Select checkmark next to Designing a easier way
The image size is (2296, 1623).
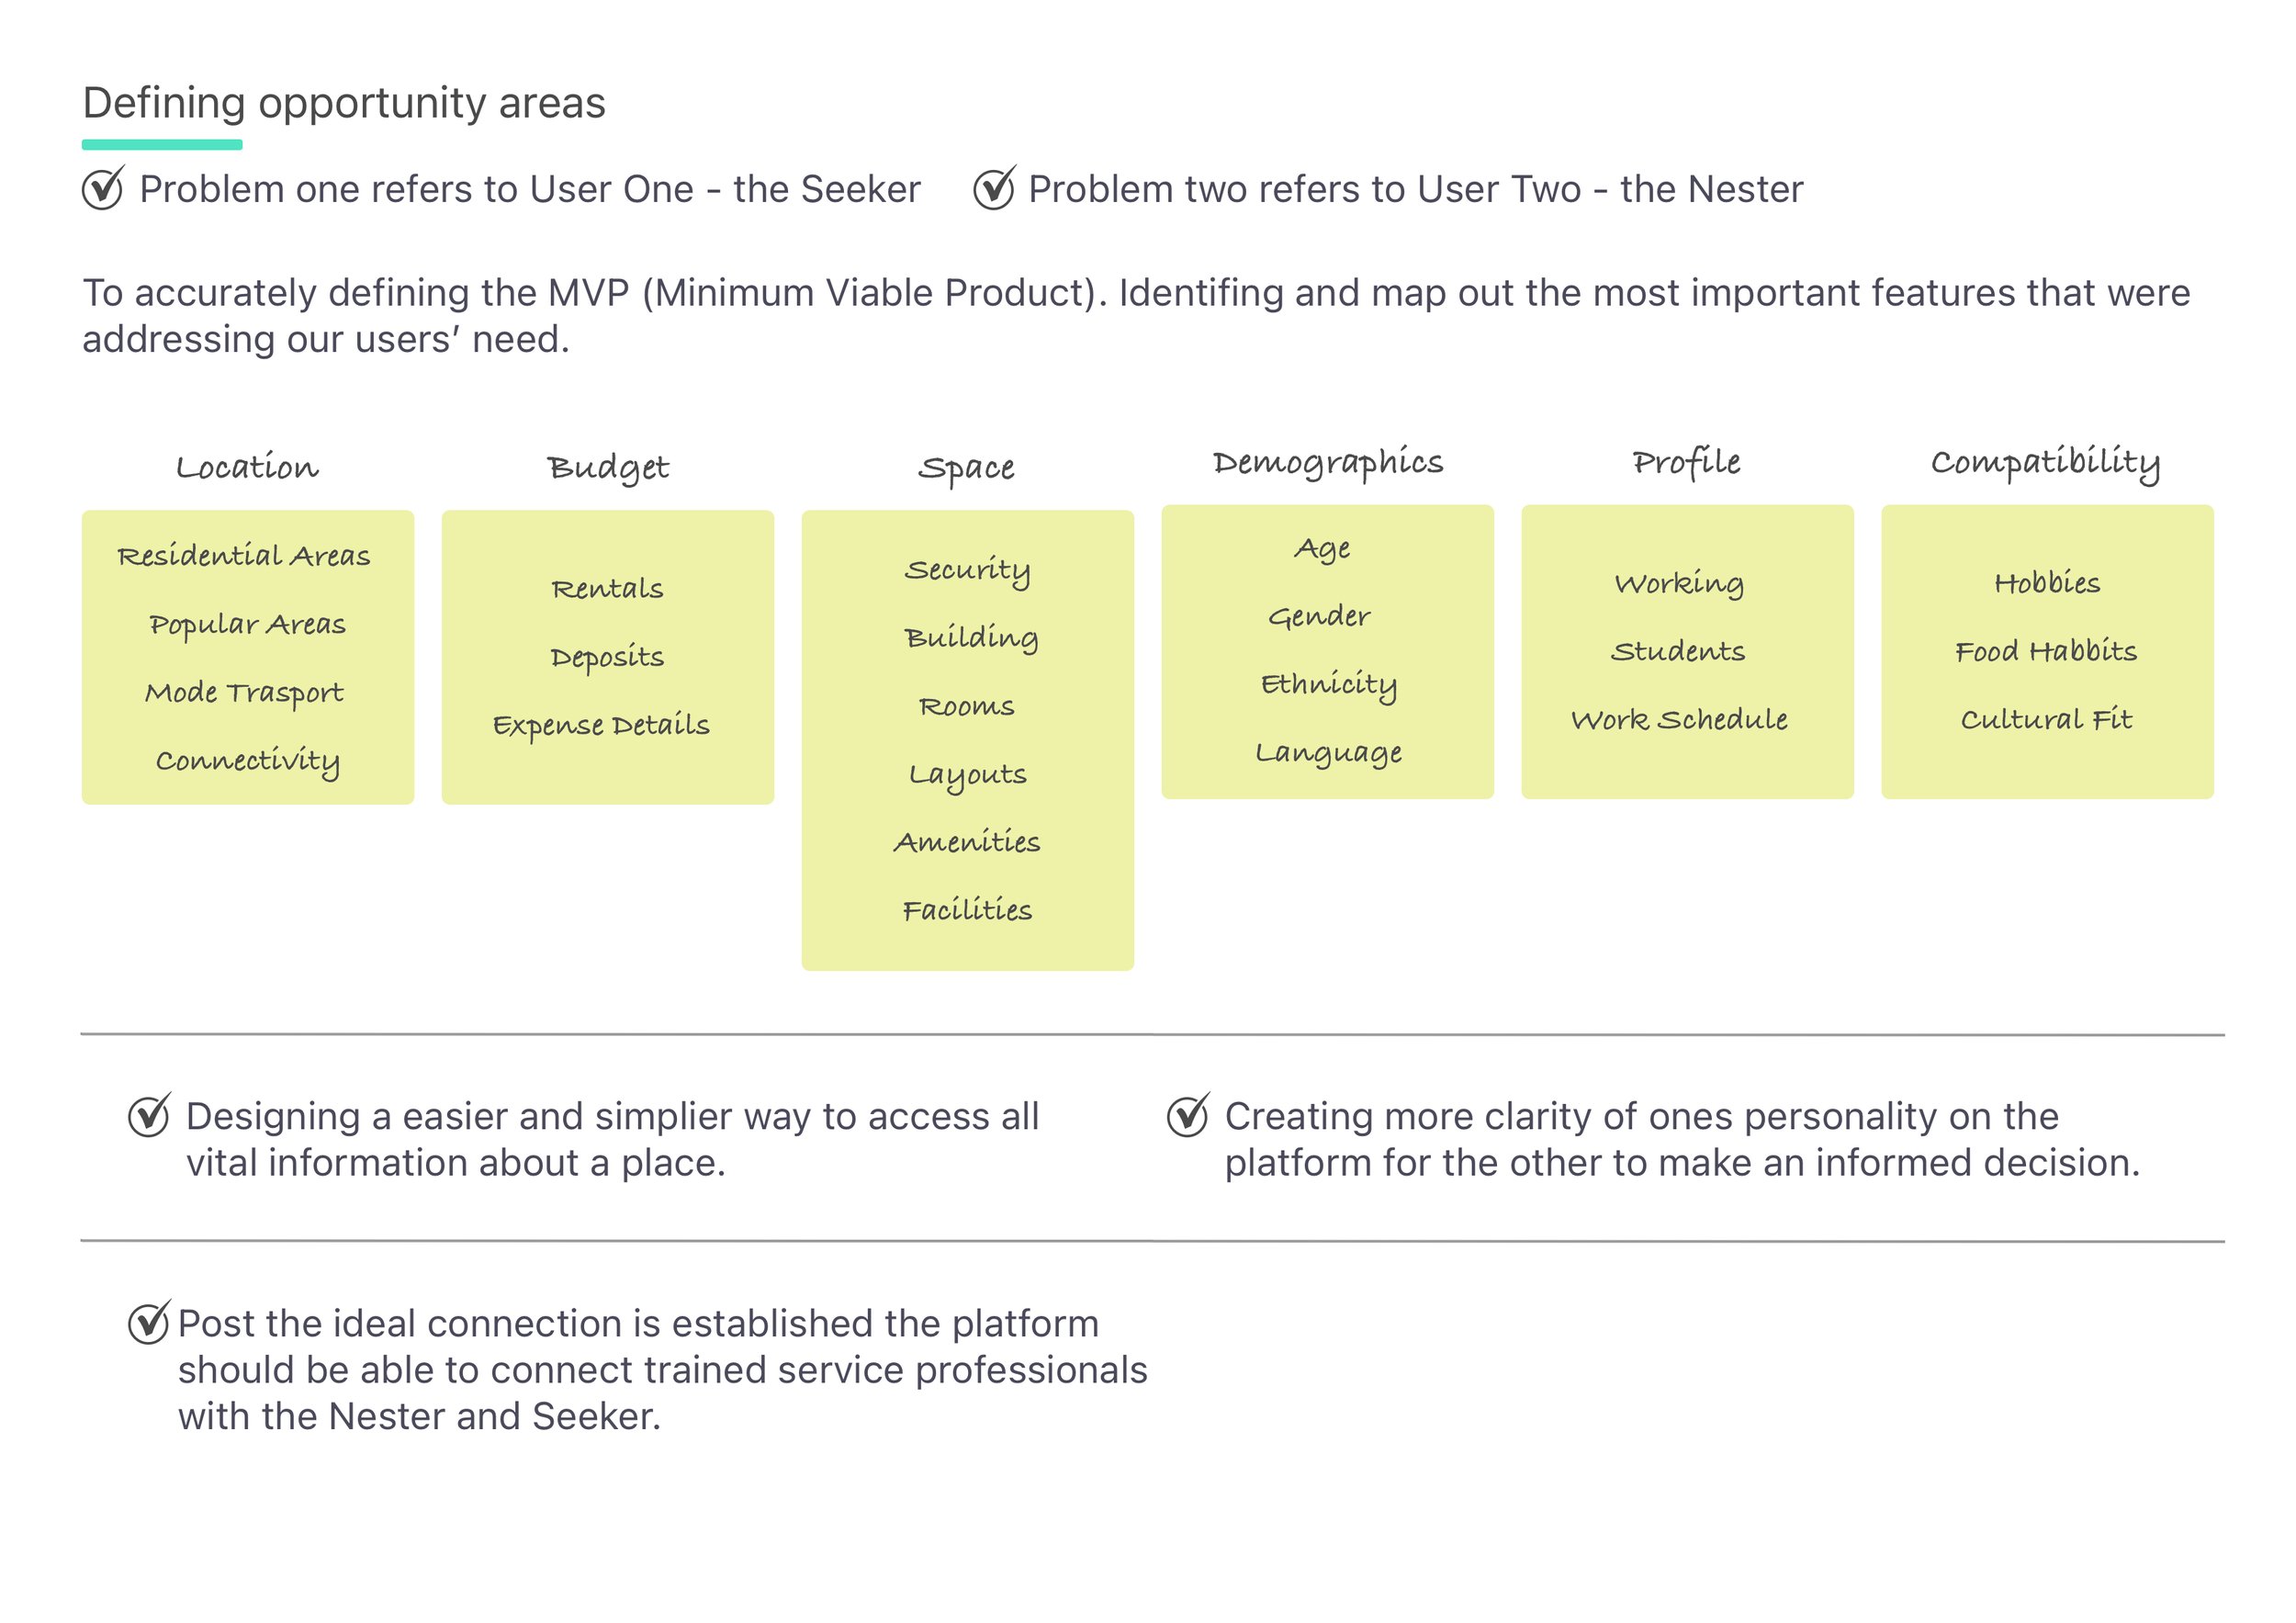(150, 1115)
